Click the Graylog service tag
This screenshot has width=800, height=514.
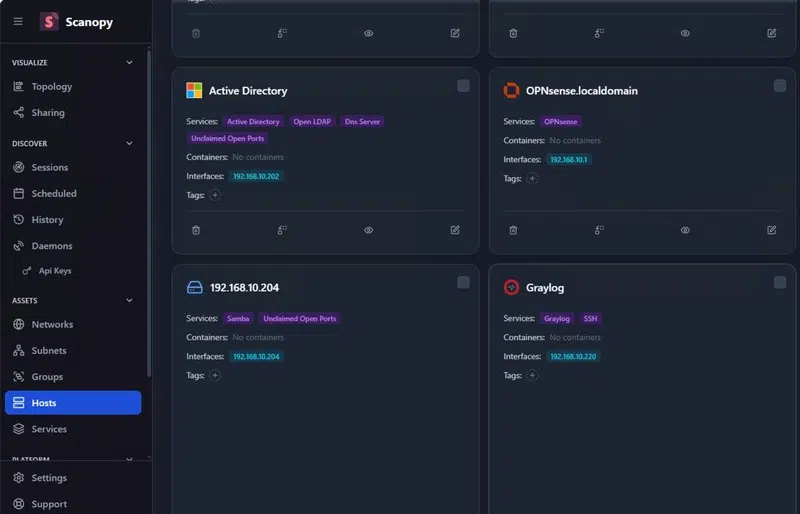[557, 319]
